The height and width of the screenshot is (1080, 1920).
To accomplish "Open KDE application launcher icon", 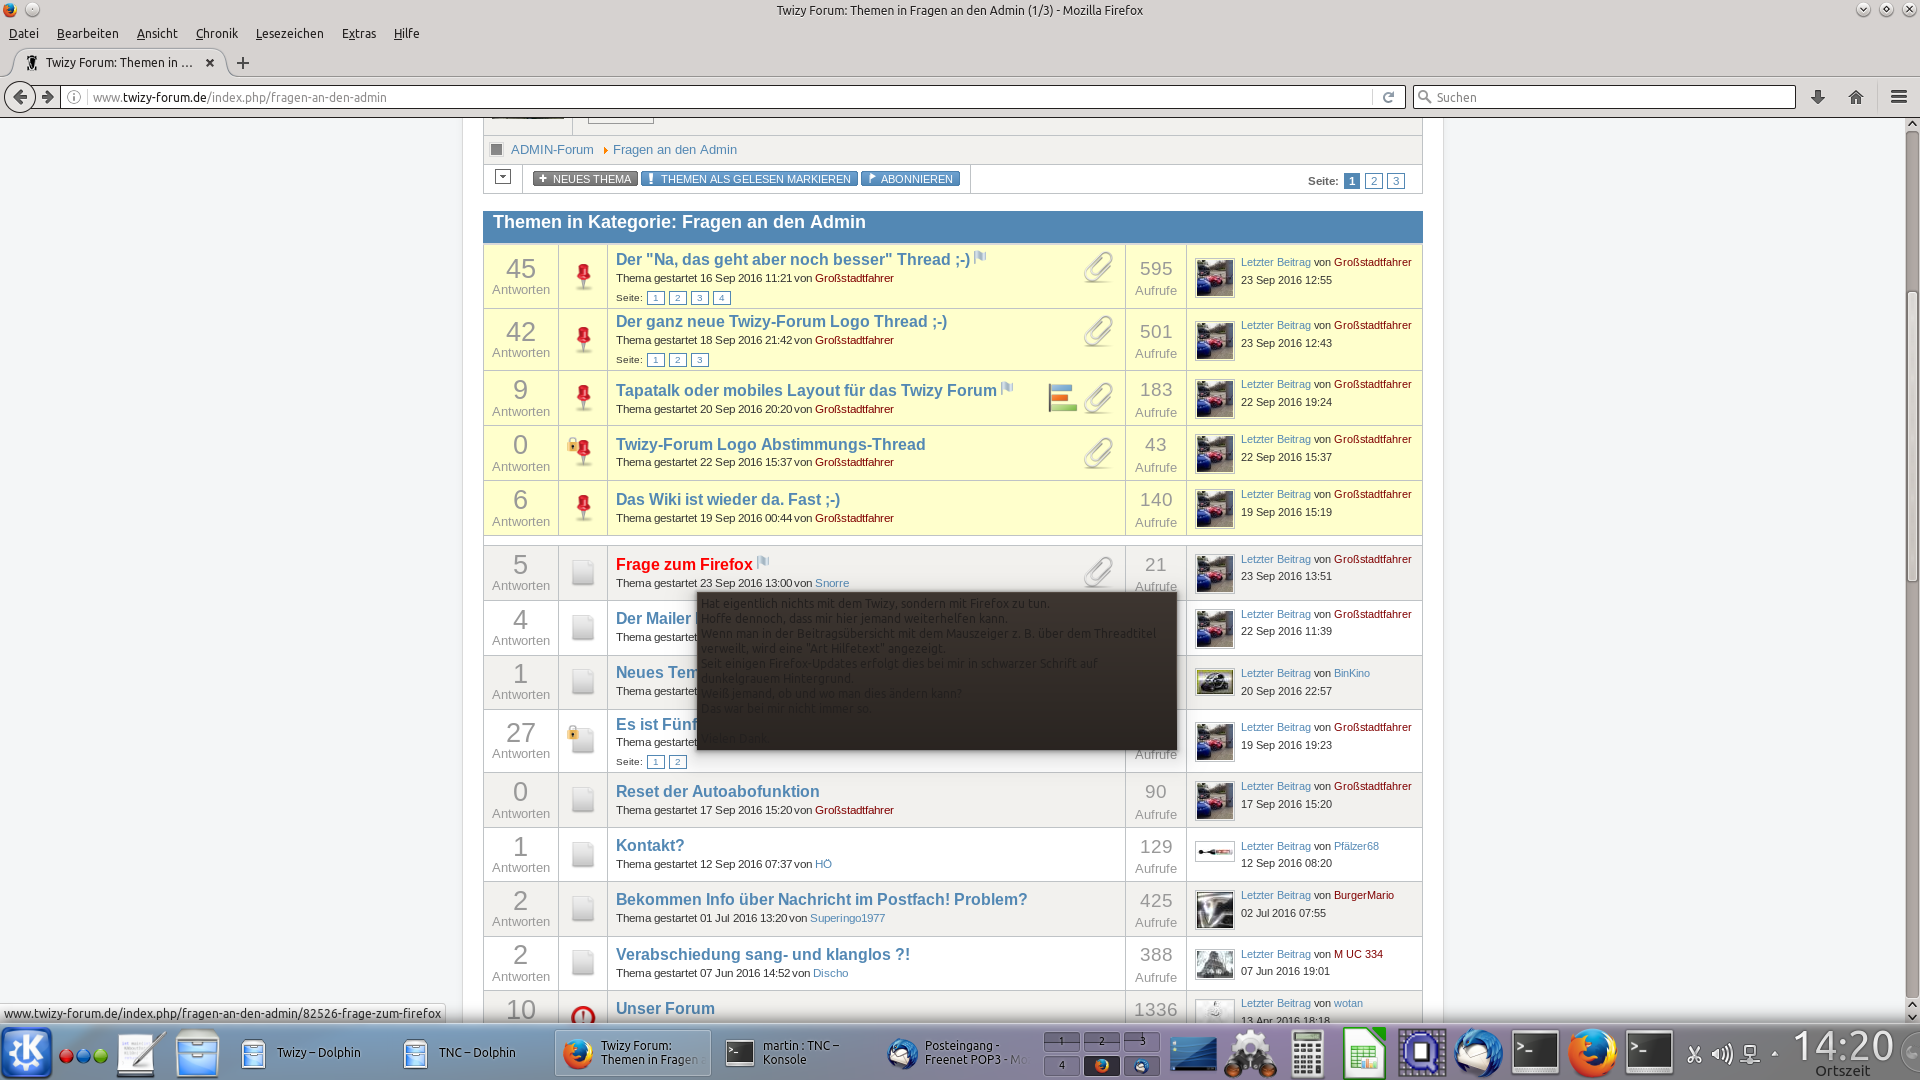I will click(26, 1053).
